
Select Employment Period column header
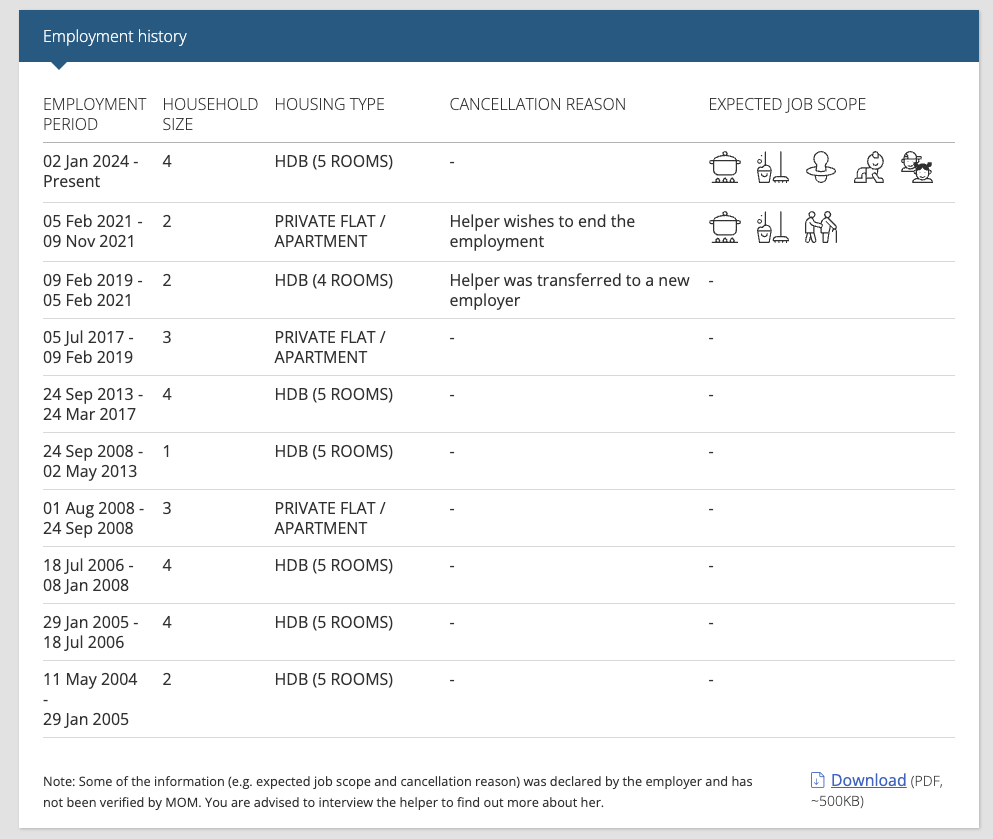94,114
